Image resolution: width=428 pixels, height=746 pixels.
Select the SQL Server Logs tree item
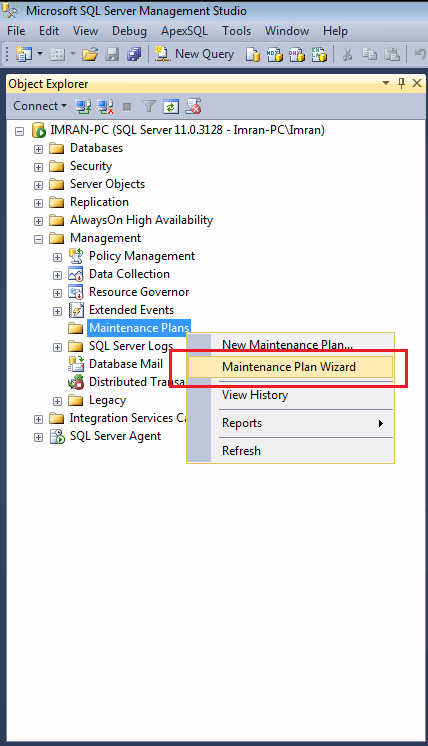click(131, 346)
